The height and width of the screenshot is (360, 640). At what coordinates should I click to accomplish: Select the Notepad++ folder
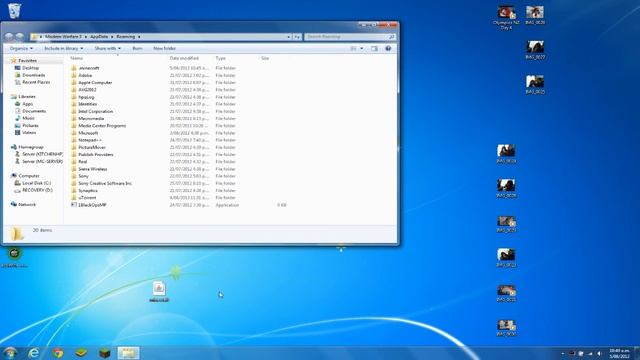90,140
